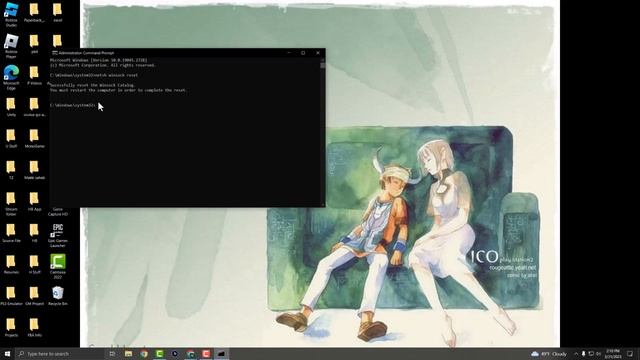Open the Roblox Player desktop shortcut
Screen dimensions: 640x360
point(11,46)
